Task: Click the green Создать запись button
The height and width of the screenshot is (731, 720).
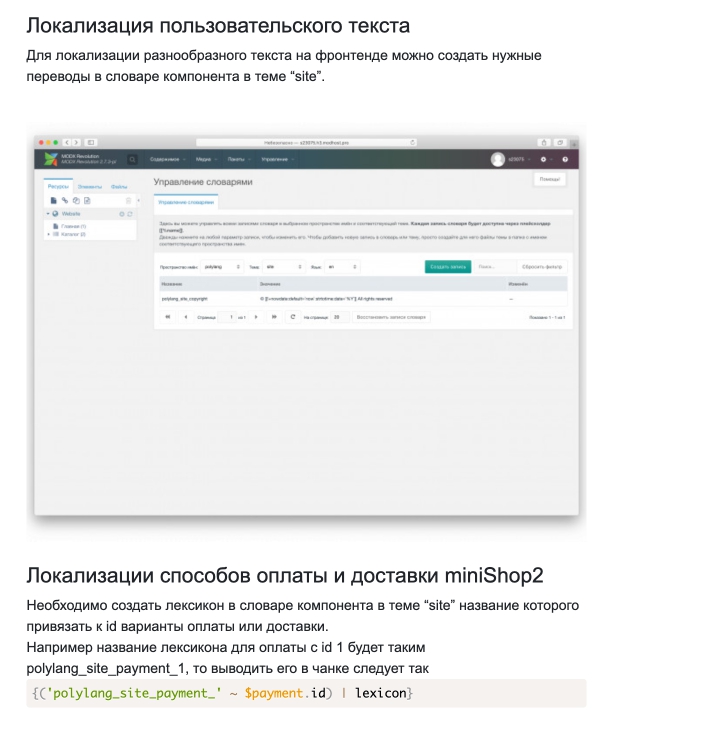Action: tap(448, 267)
